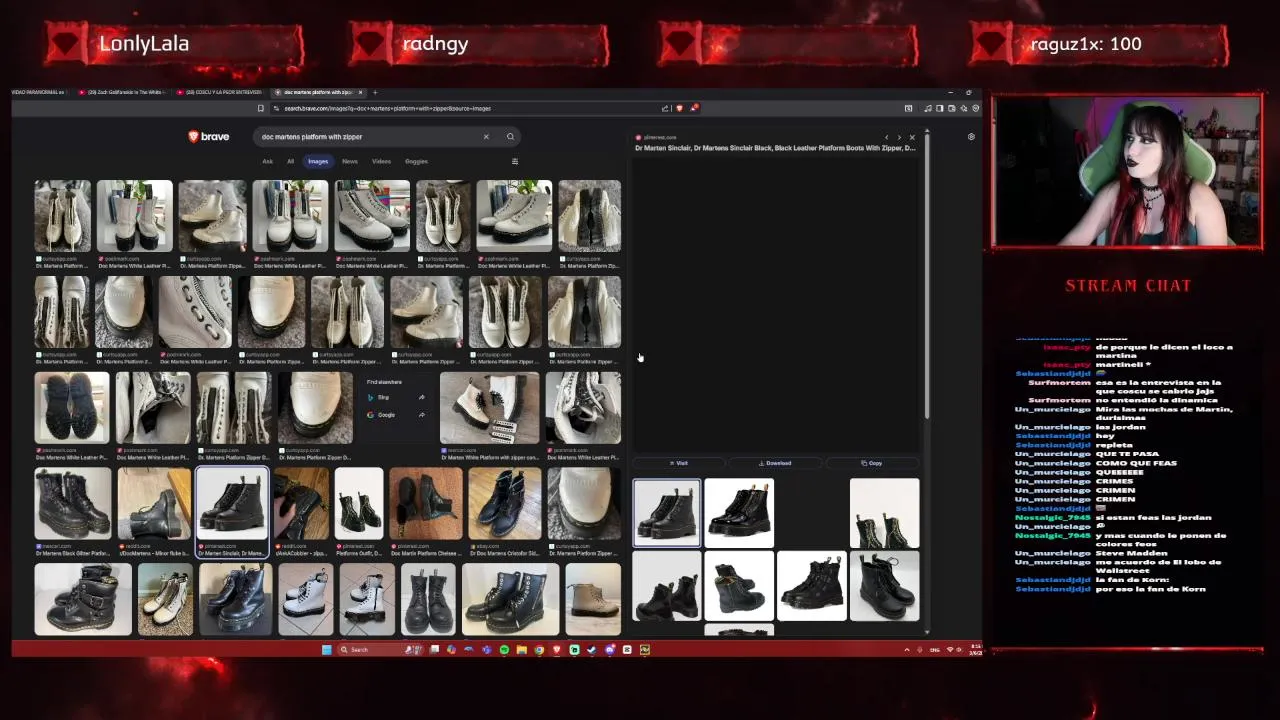This screenshot has height=720, width=1280.
Task: Select the Ask search tab
Action: click(267, 161)
